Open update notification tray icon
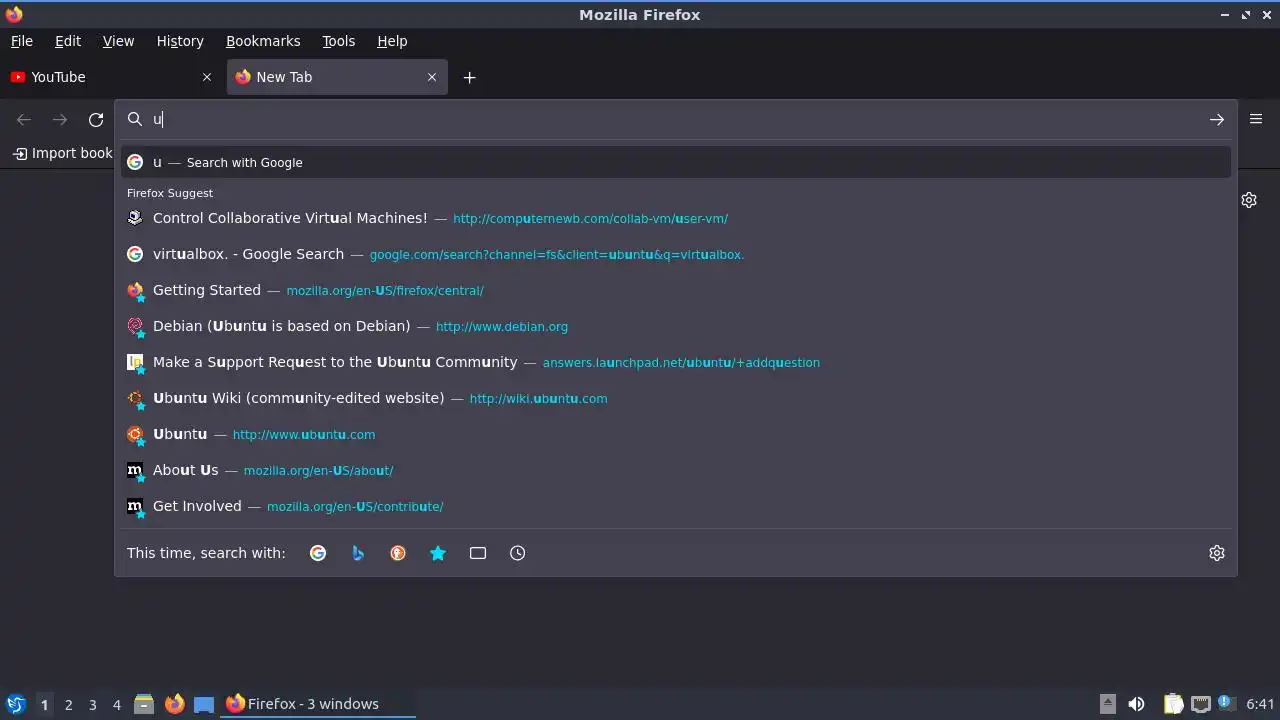1280x720 pixels. coord(1226,703)
